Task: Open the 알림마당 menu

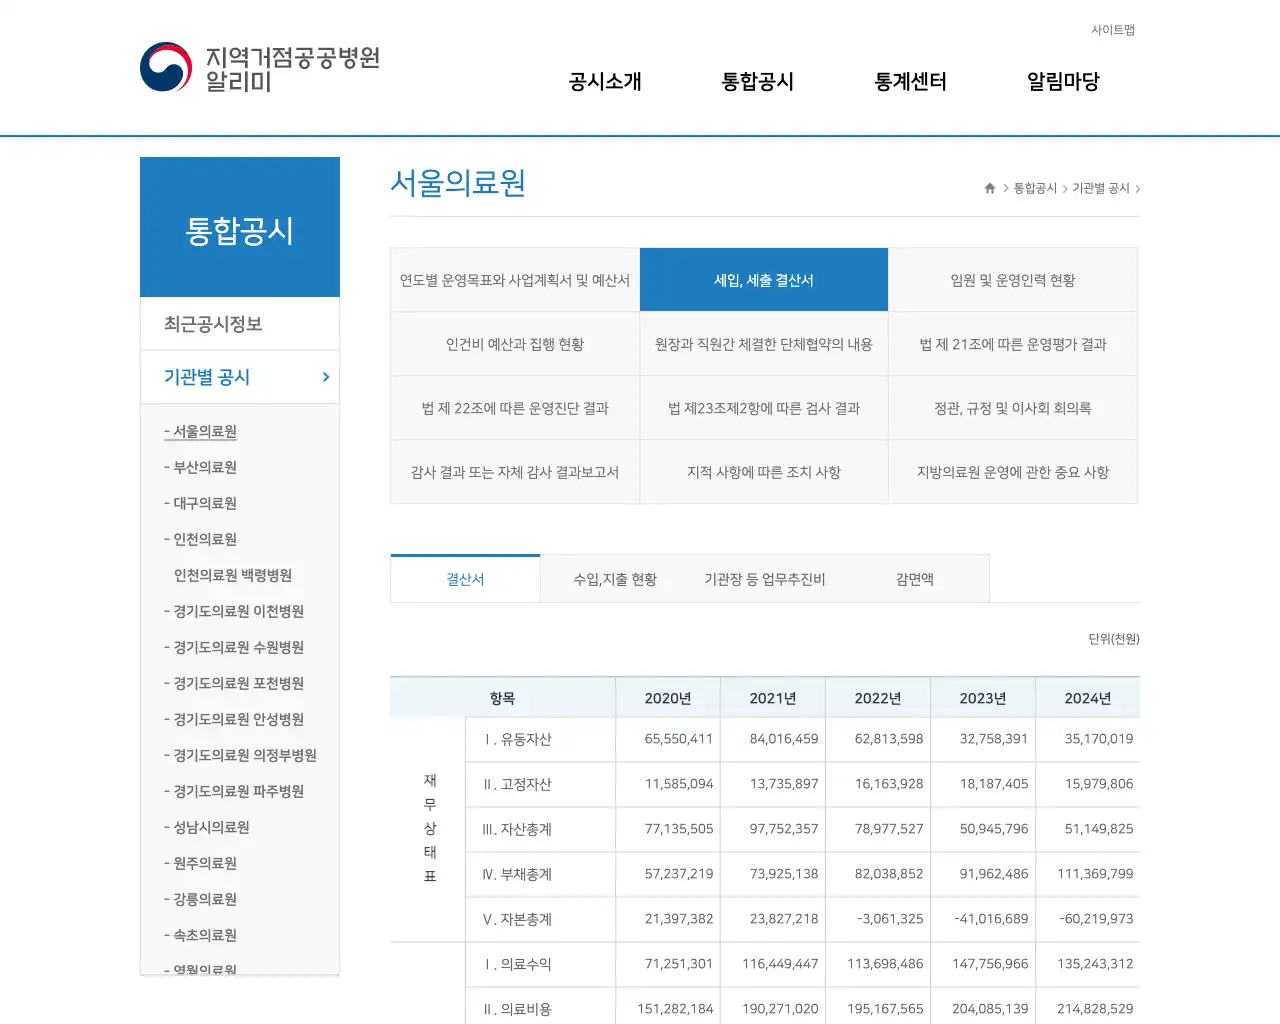Action: [1062, 82]
